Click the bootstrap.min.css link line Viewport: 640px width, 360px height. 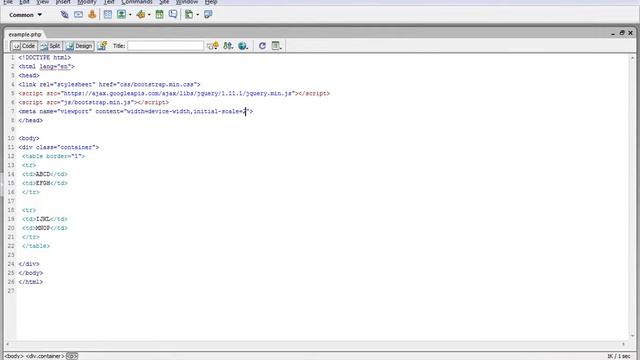click(109, 84)
